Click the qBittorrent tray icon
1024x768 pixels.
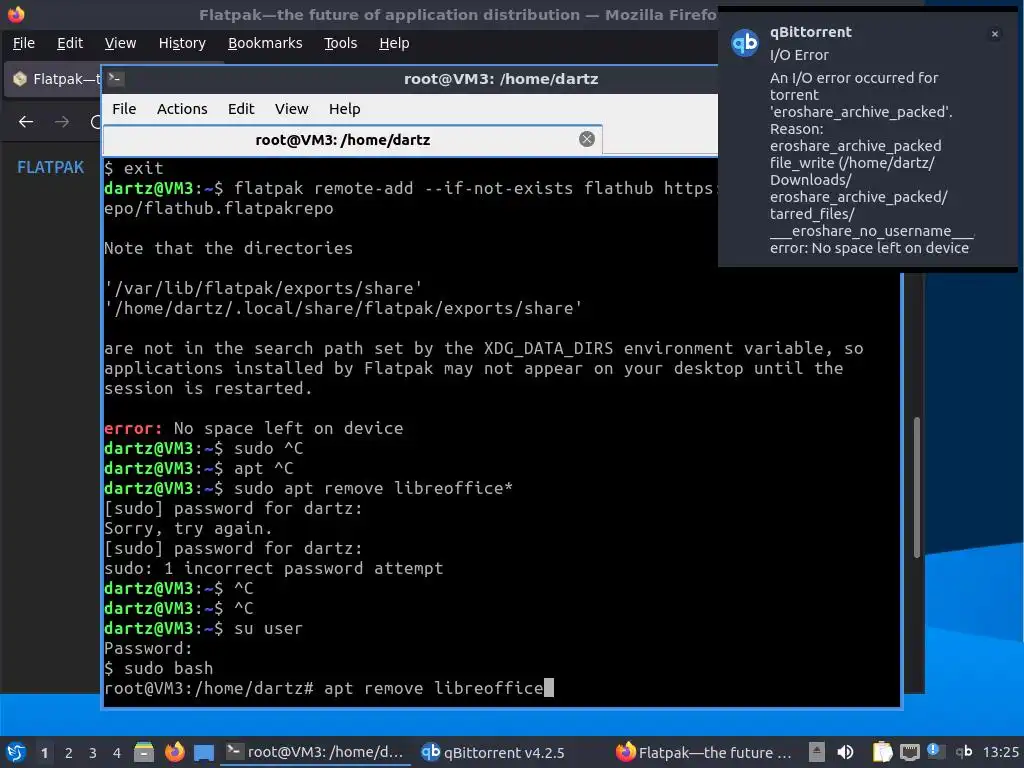click(x=963, y=752)
